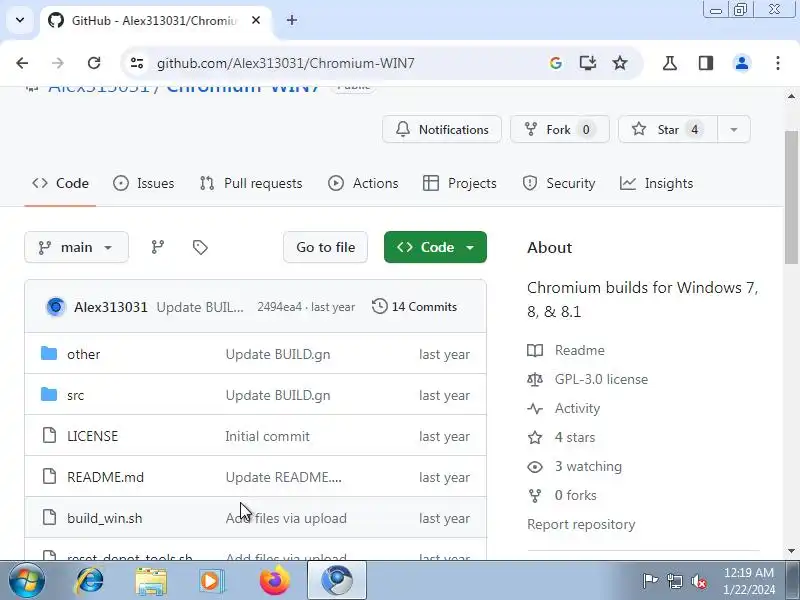Click the Go to file button
The width and height of the screenshot is (800, 600).
click(x=326, y=247)
